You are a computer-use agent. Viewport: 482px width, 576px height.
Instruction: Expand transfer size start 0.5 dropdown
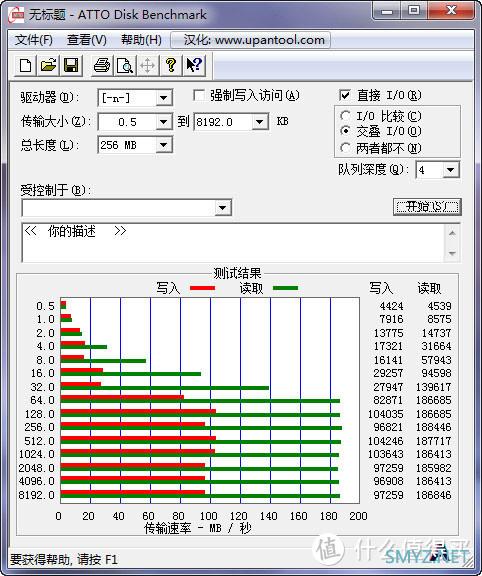(x=163, y=122)
